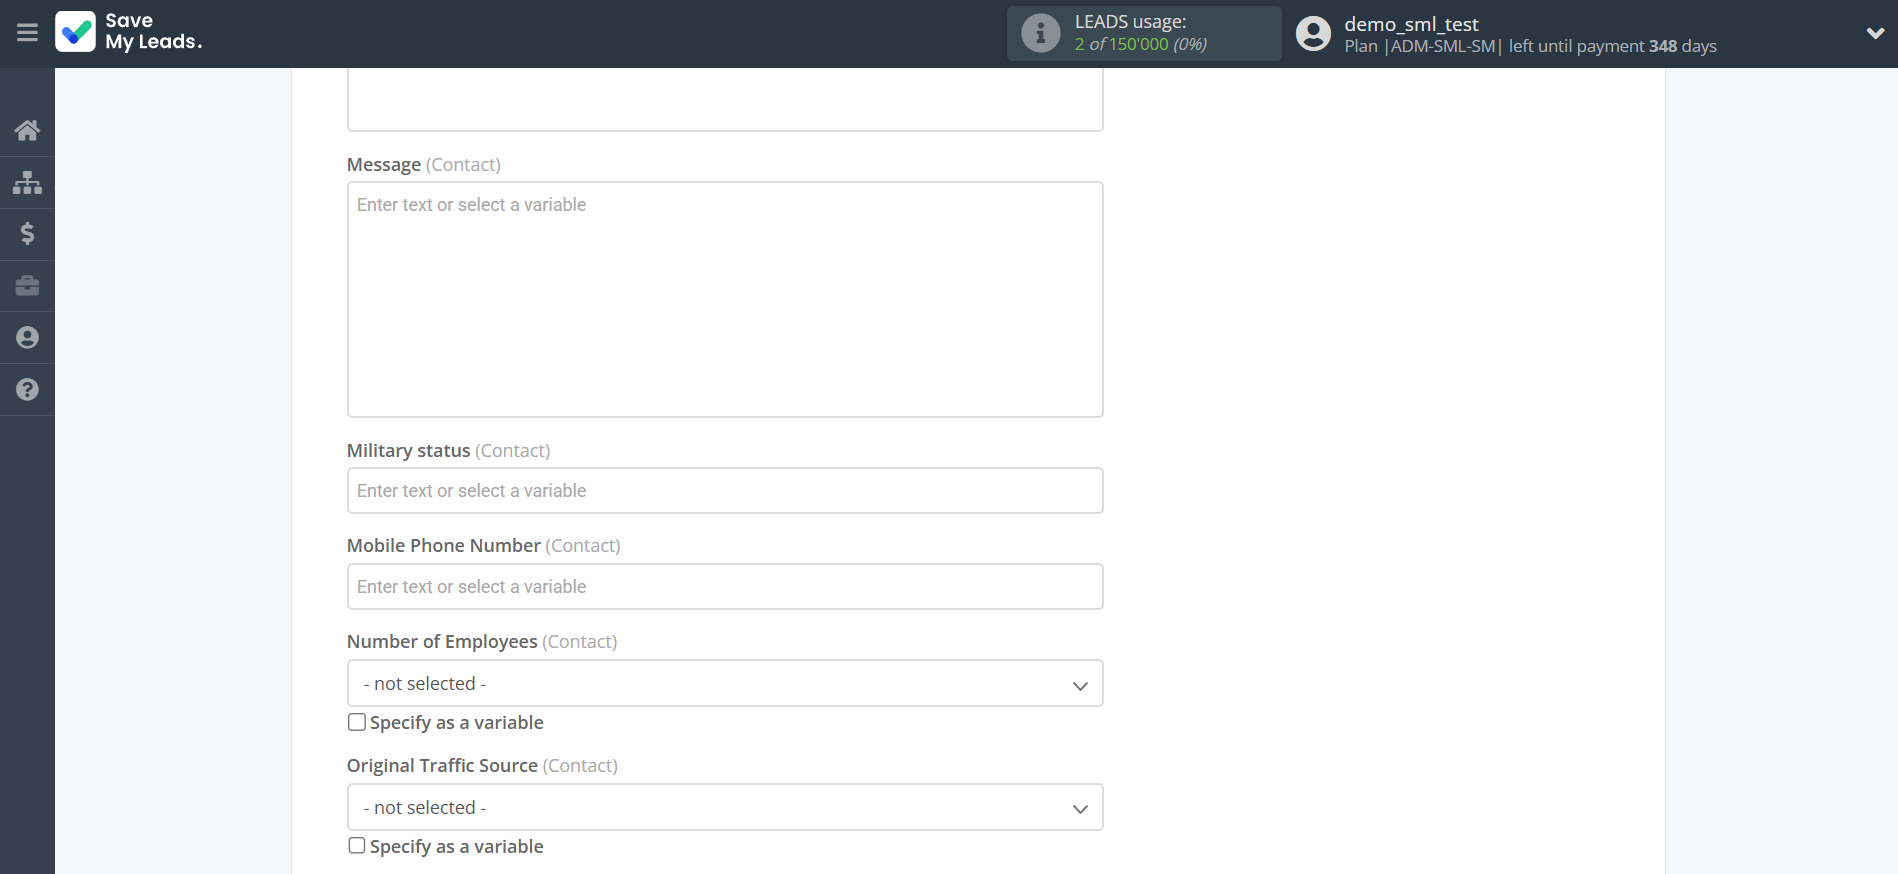Expand the account menu chevron in the header

pos(1875,33)
